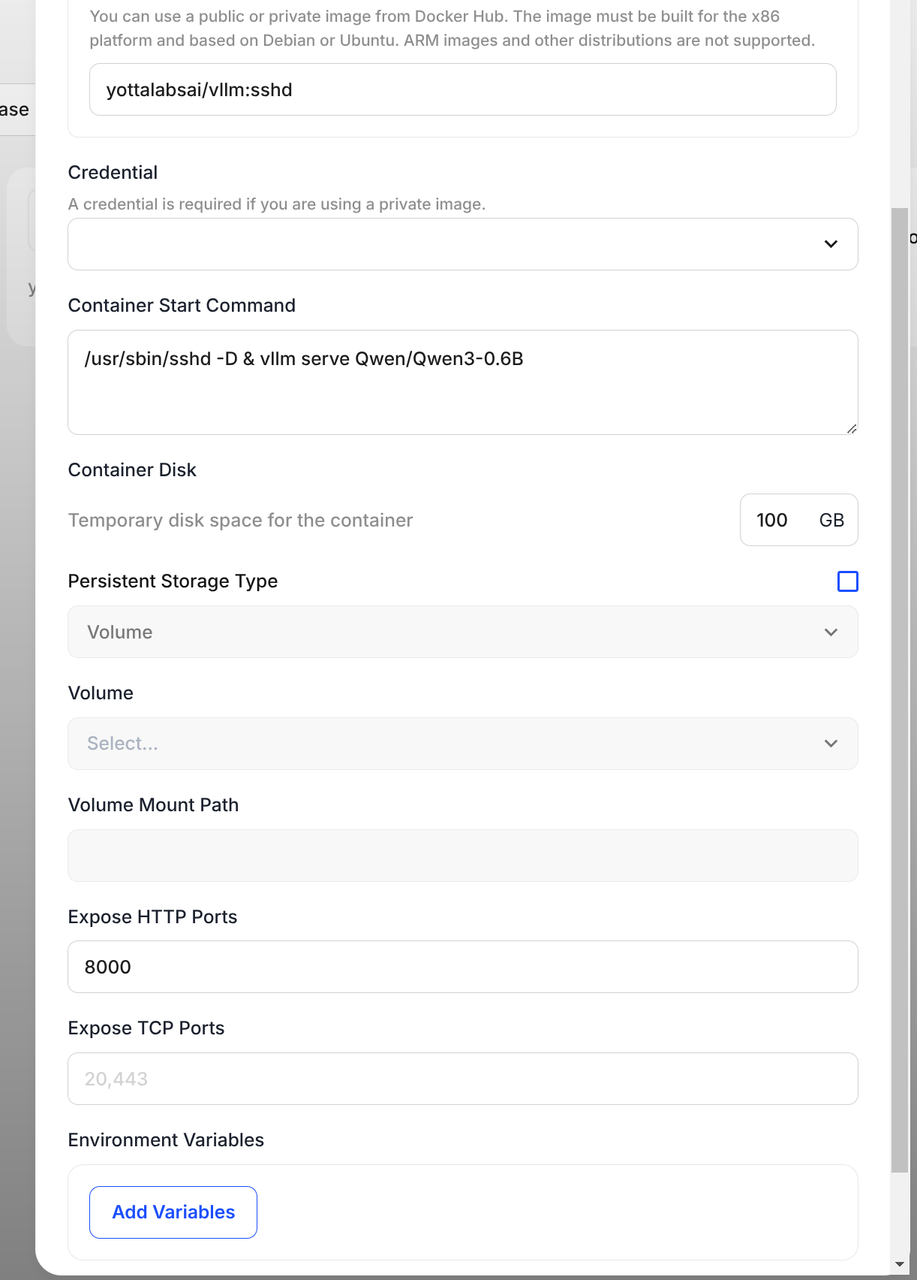Viewport: 917px width, 1280px height.
Task: Click the Container Disk size field showing 100
Action: [772, 520]
